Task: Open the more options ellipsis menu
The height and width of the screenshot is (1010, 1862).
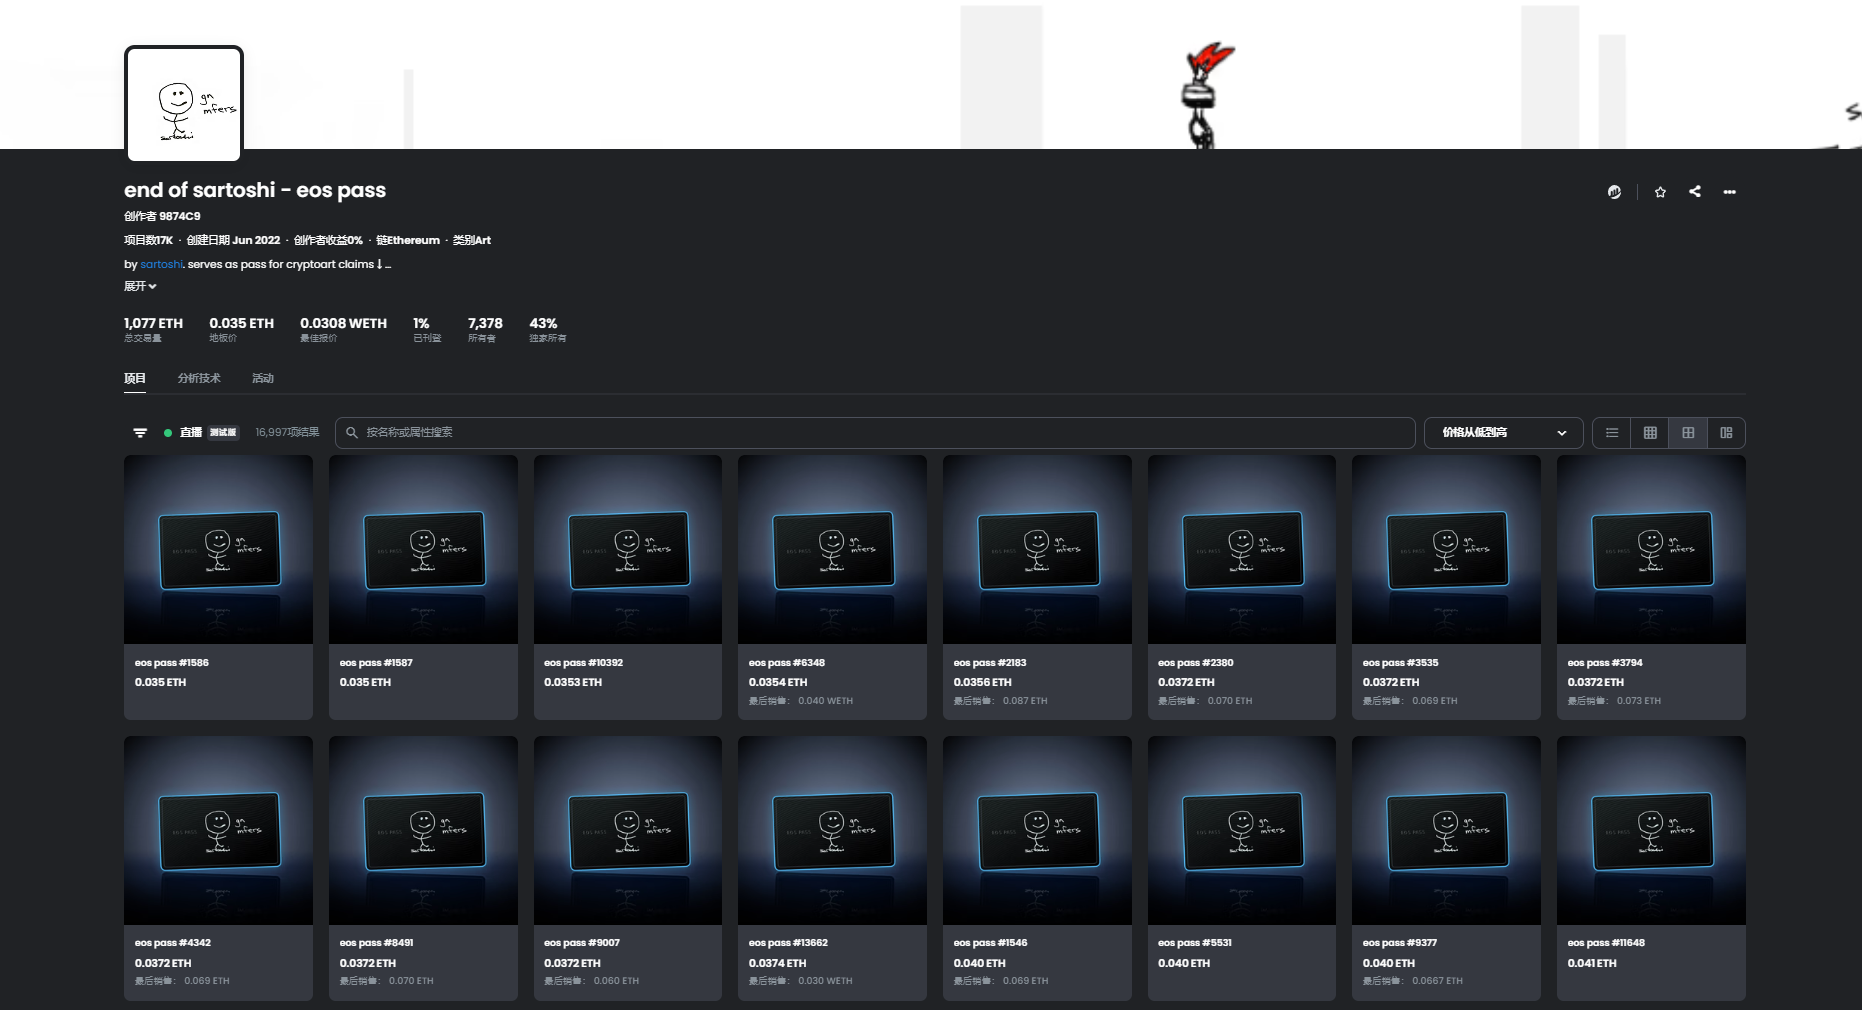Action: point(1730,192)
